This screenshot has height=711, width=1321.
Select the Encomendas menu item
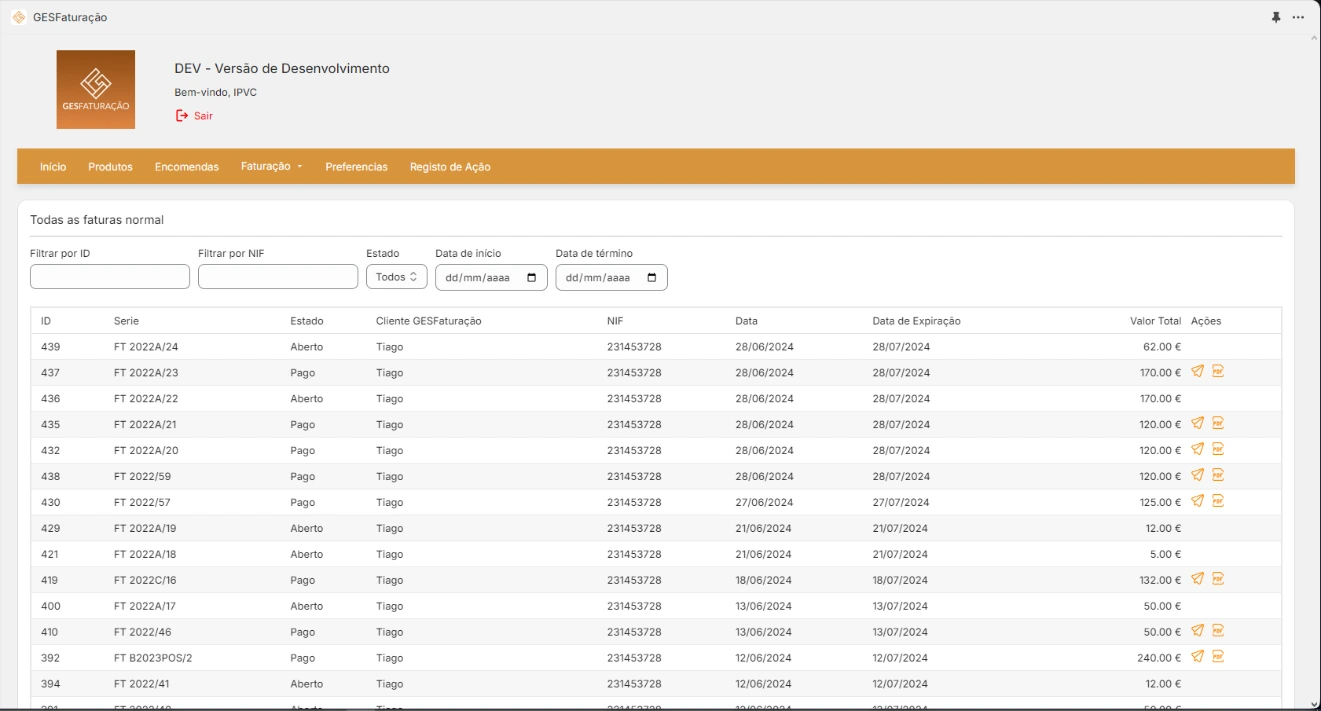(187, 166)
